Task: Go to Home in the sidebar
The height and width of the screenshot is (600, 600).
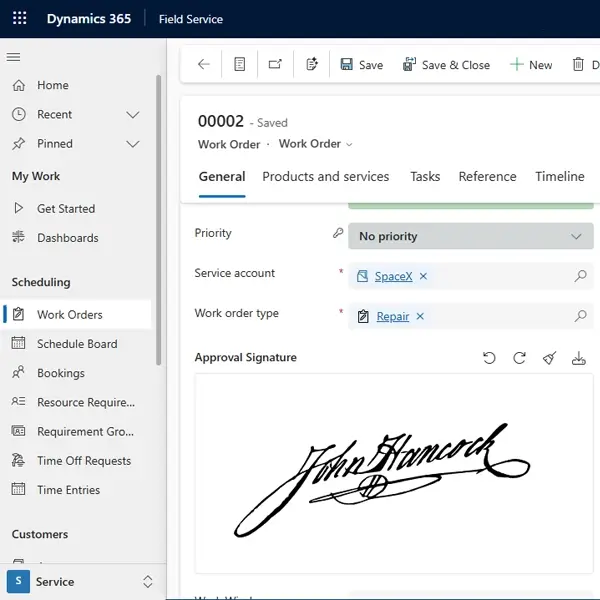Action: [x=76, y=85]
